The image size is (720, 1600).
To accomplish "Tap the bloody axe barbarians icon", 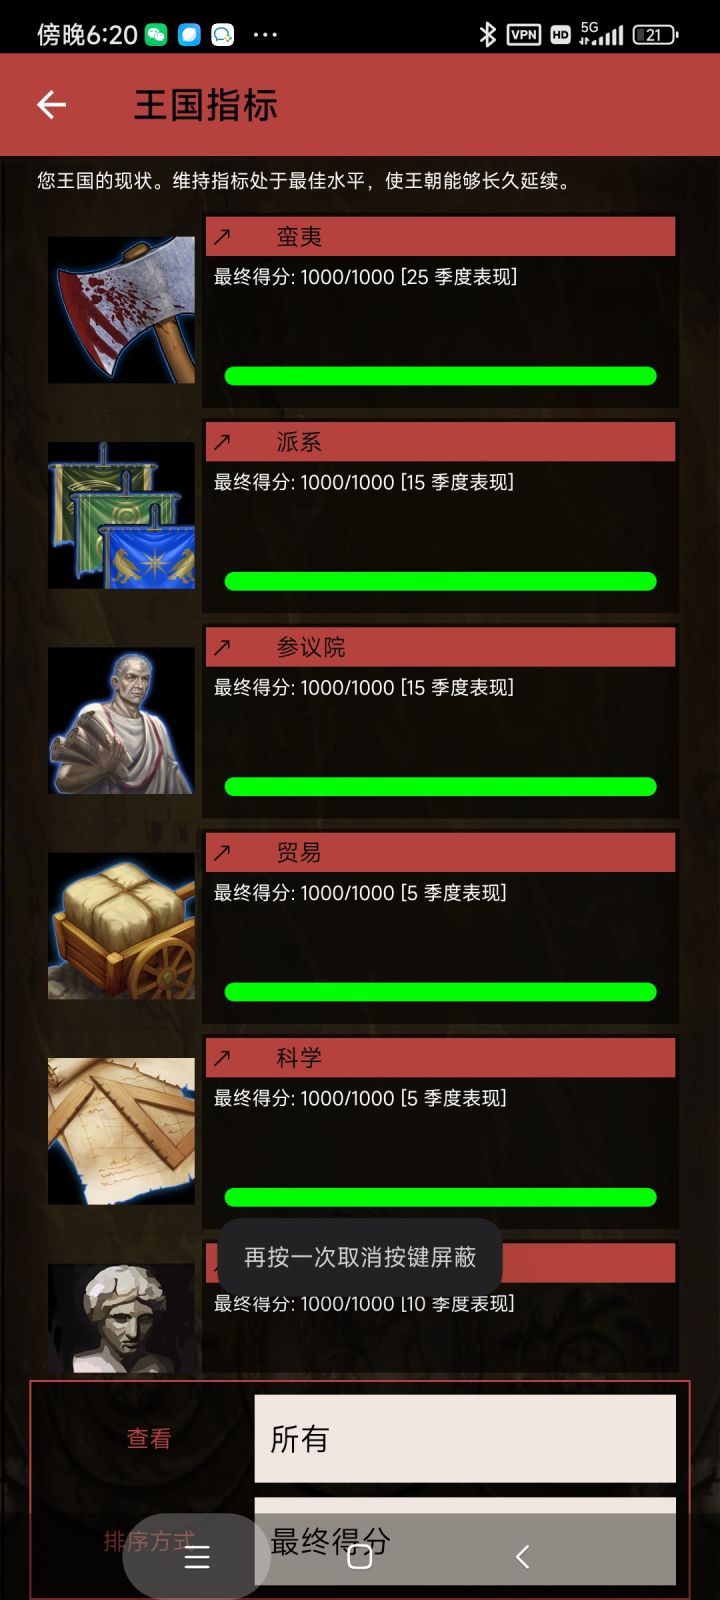I will tap(121, 310).
